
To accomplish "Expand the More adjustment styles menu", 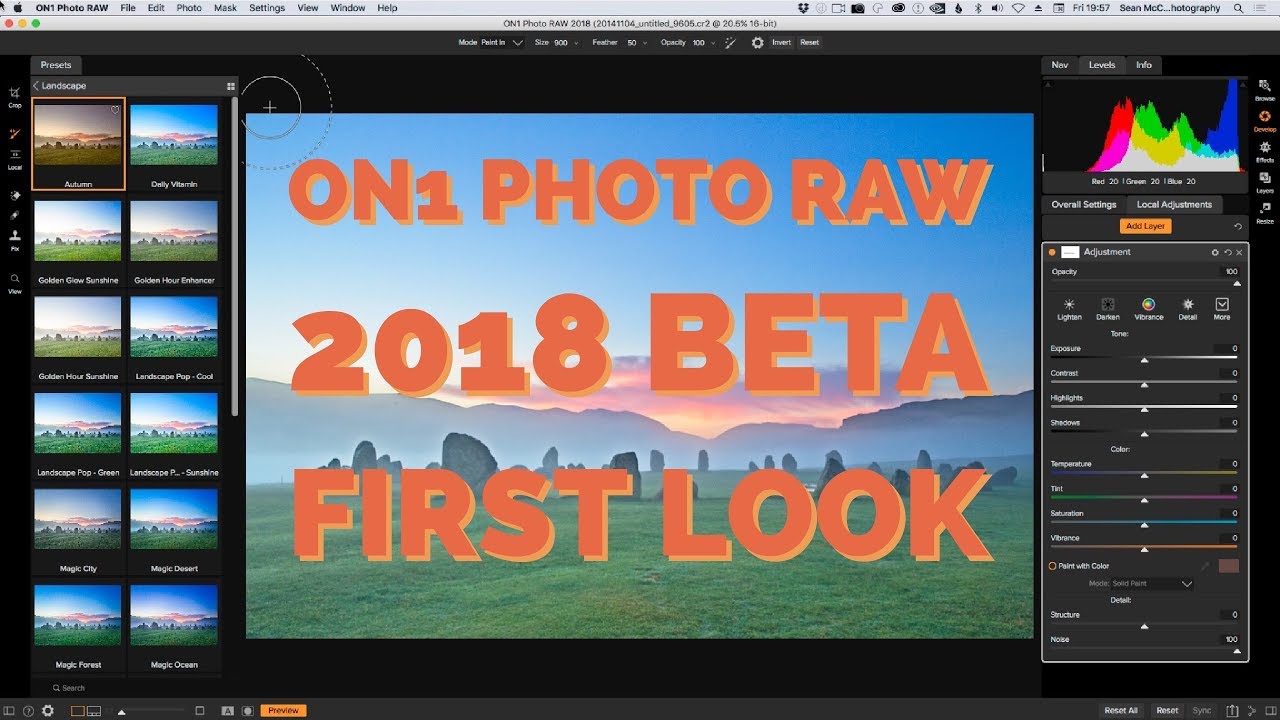I will point(1222,308).
